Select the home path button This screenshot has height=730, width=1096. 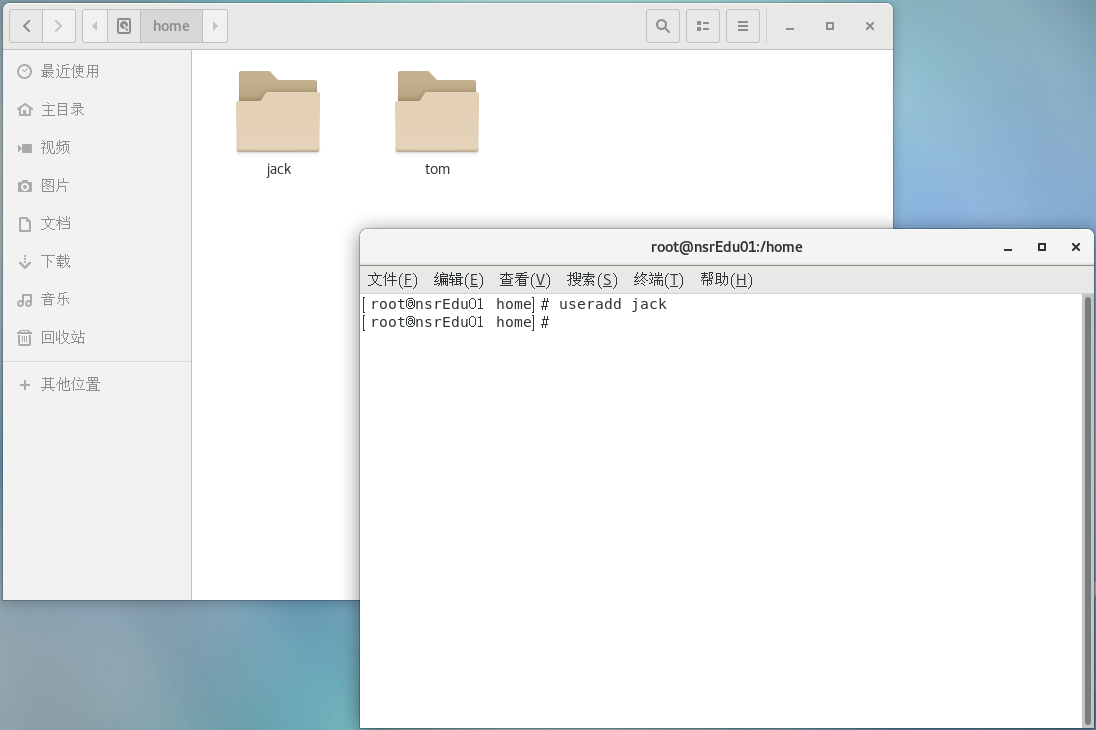171,27
